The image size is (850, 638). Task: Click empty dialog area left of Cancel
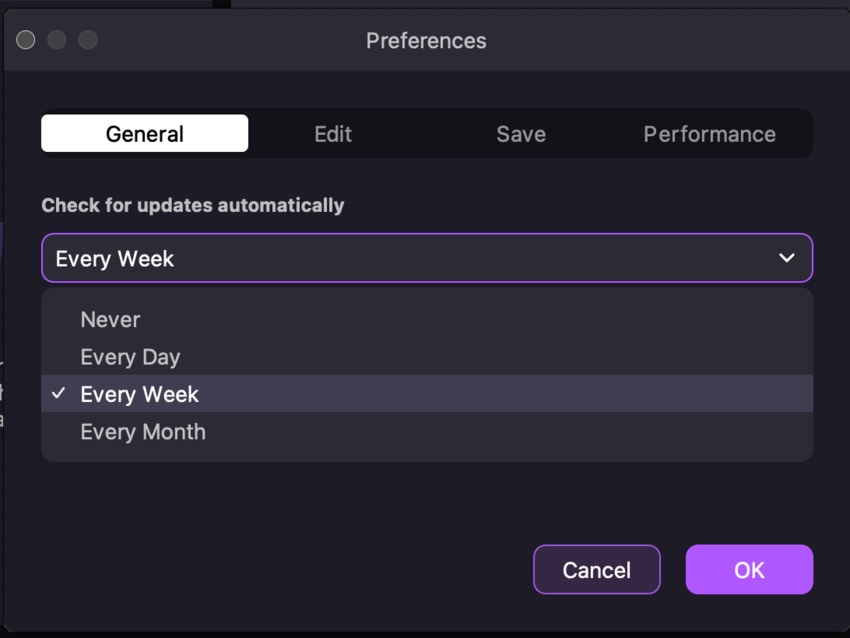[280, 570]
